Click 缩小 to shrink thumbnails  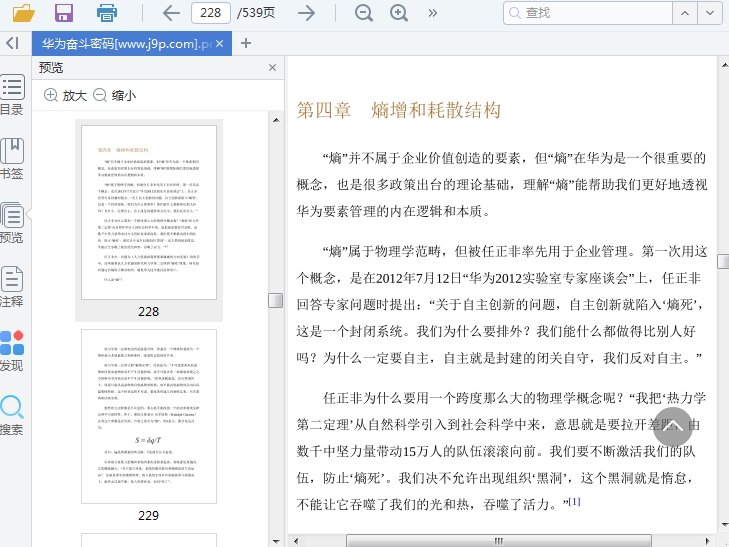114,95
